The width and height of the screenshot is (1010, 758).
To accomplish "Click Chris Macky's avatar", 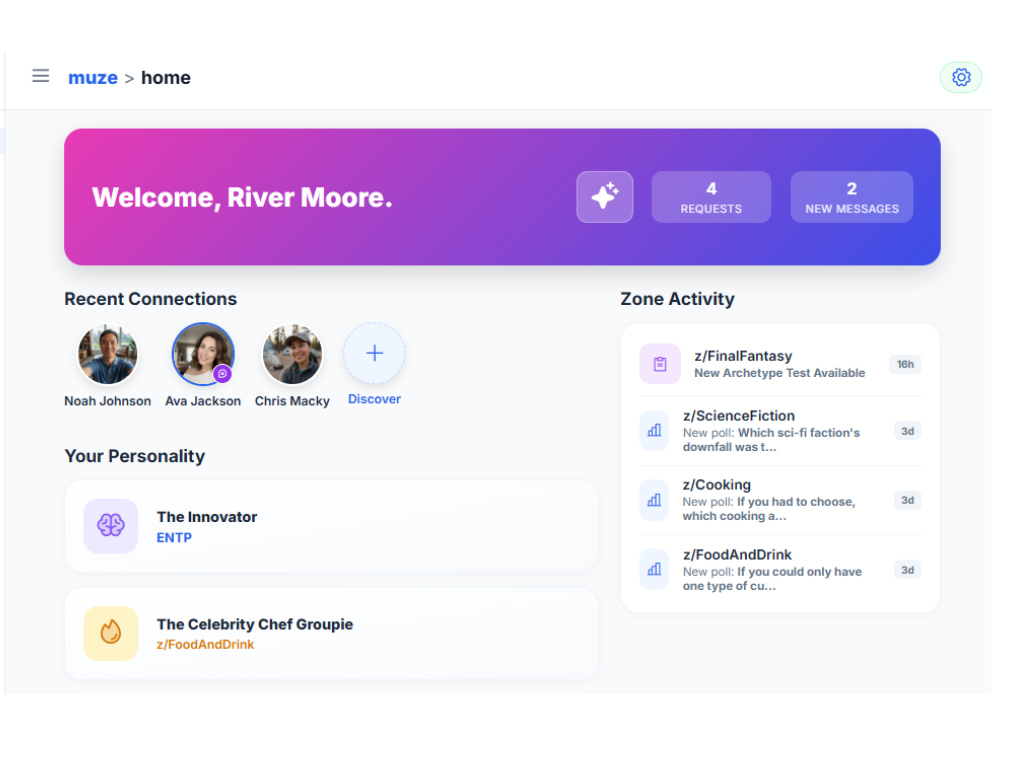I will (x=292, y=353).
